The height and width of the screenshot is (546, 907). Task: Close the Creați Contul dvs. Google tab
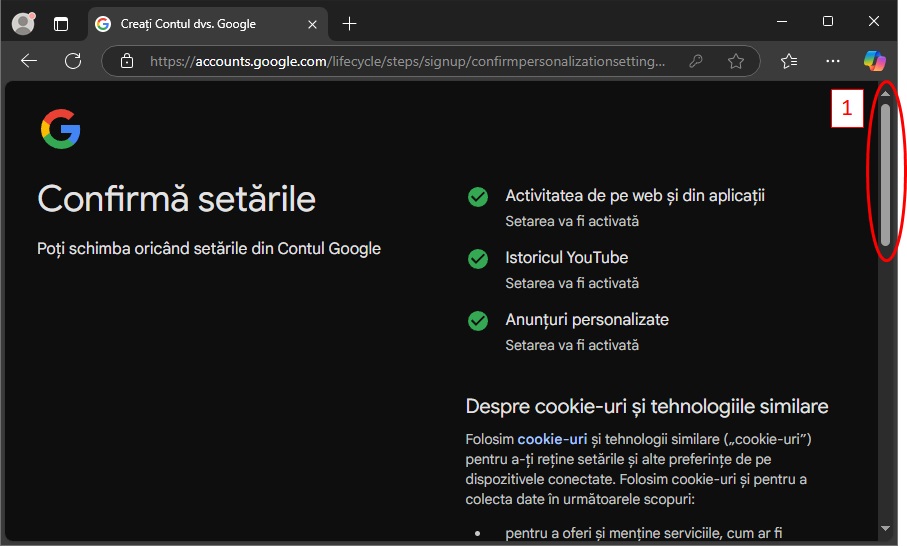(x=313, y=23)
